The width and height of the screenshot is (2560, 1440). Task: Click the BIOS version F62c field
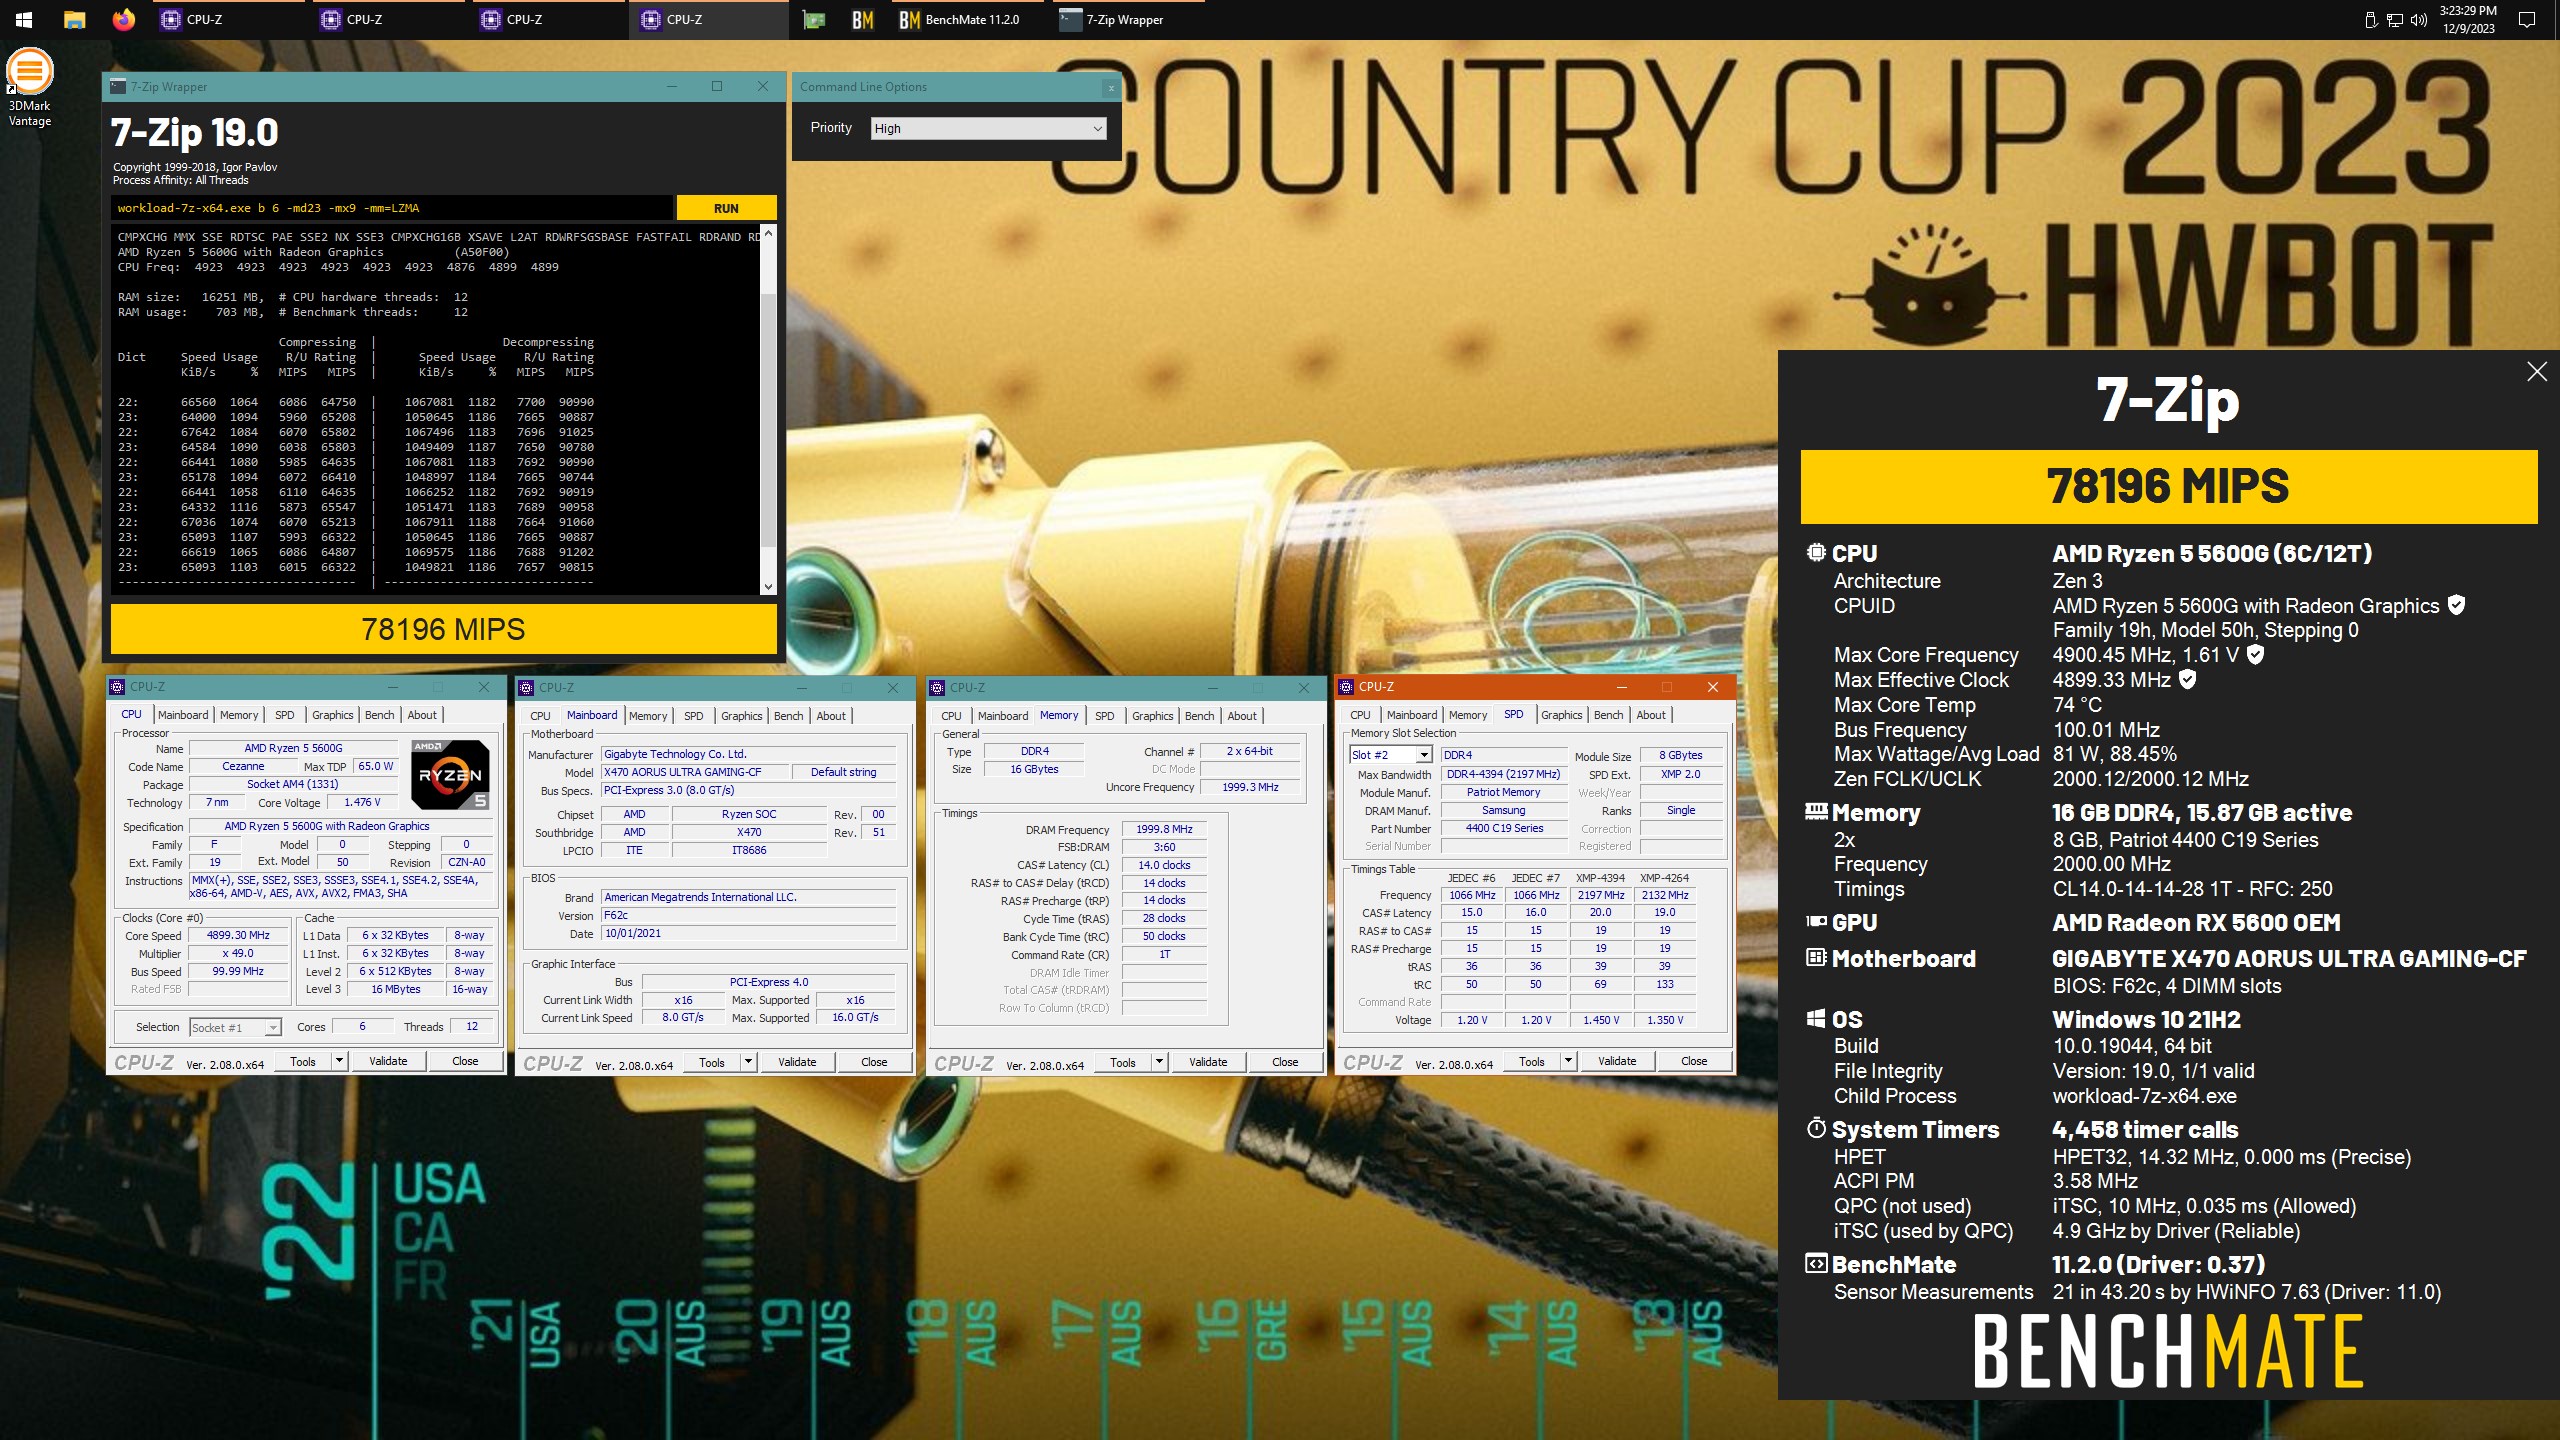pos(748,915)
